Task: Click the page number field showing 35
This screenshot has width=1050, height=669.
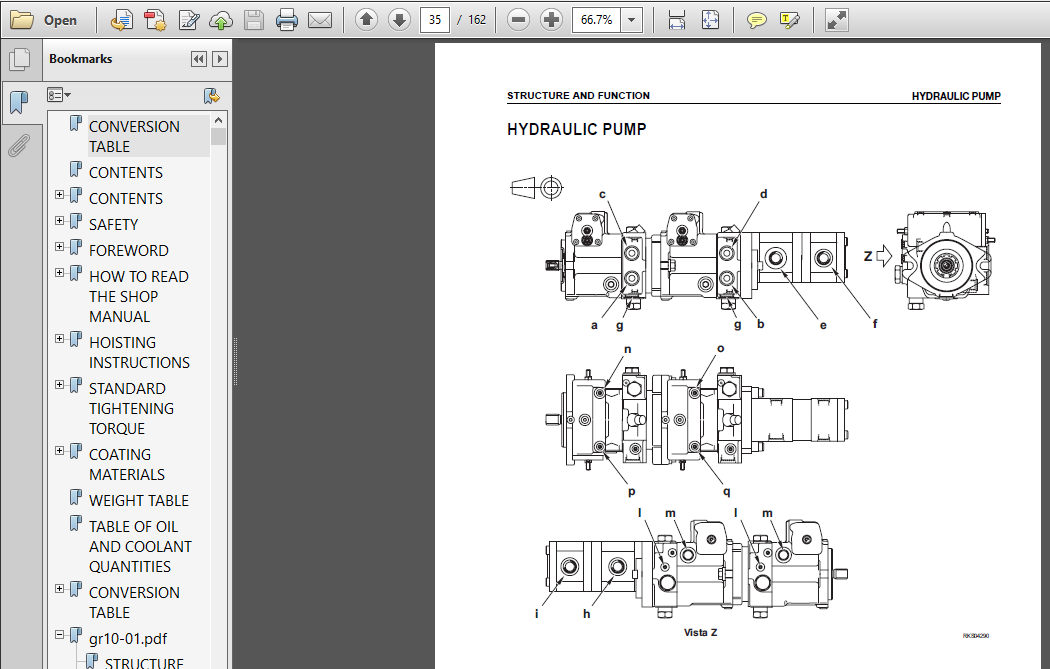Action: (435, 19)
